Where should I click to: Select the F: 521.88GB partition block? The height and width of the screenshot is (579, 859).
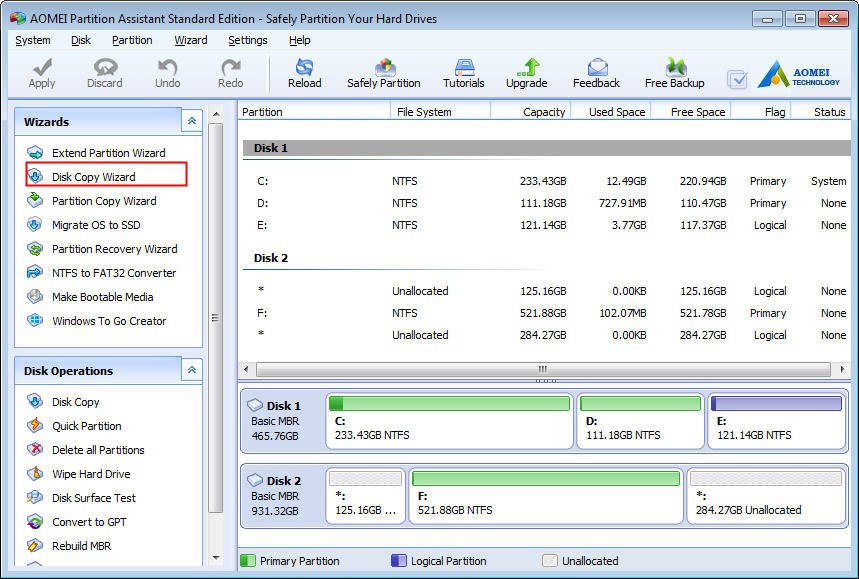(546, 496)
